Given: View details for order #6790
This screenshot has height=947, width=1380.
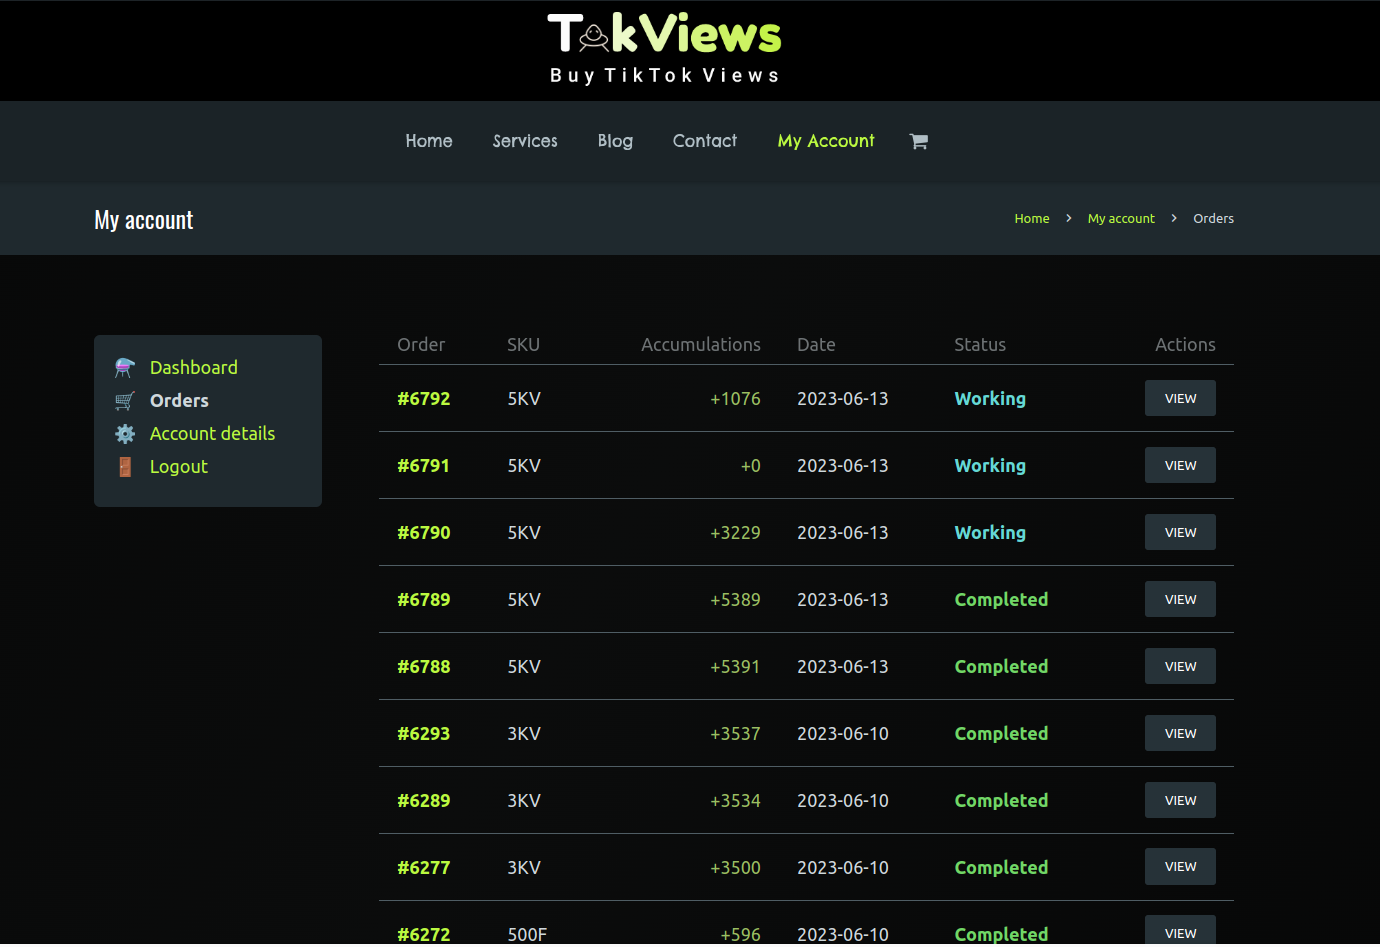Looking at the screenshot, I should [x=1180, y=532].
